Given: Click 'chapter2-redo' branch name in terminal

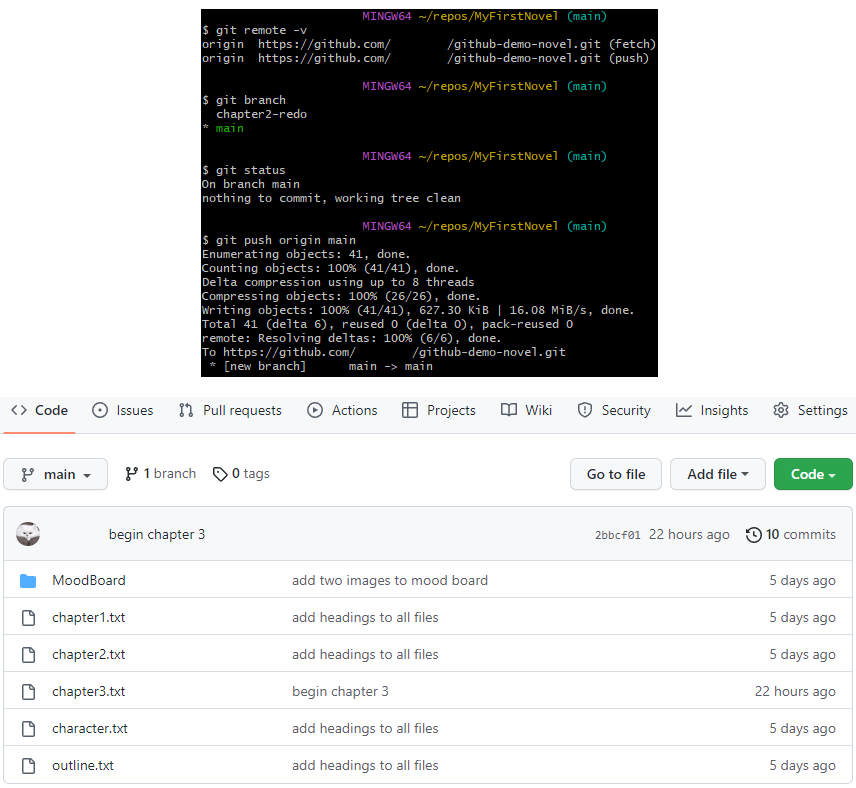Looking at the screenshot, I should click(261, 114).
